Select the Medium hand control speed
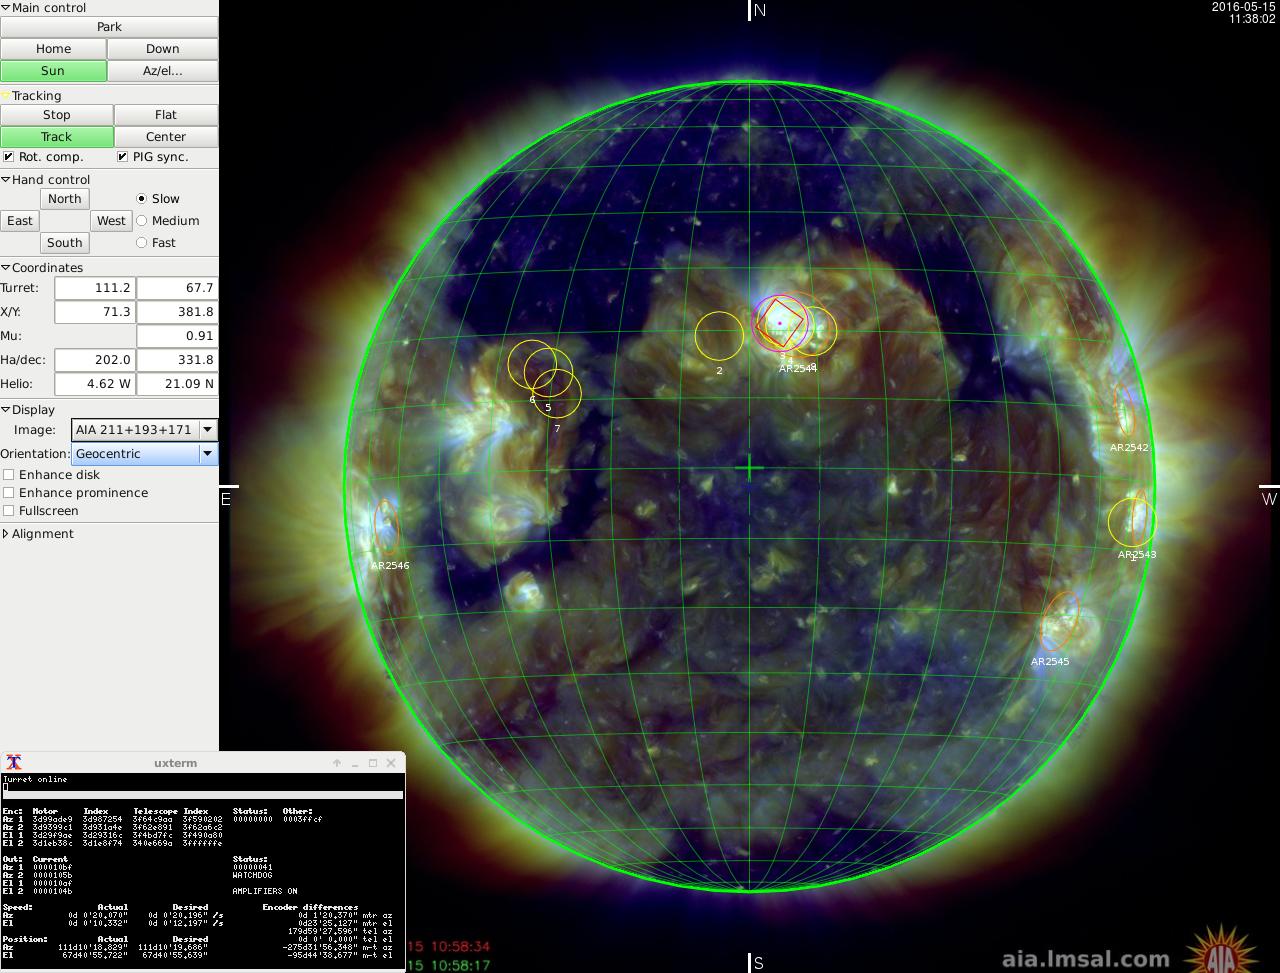The height and width of the screenshot is (973, 1280). pyautogui.click(x=142, y=221)
